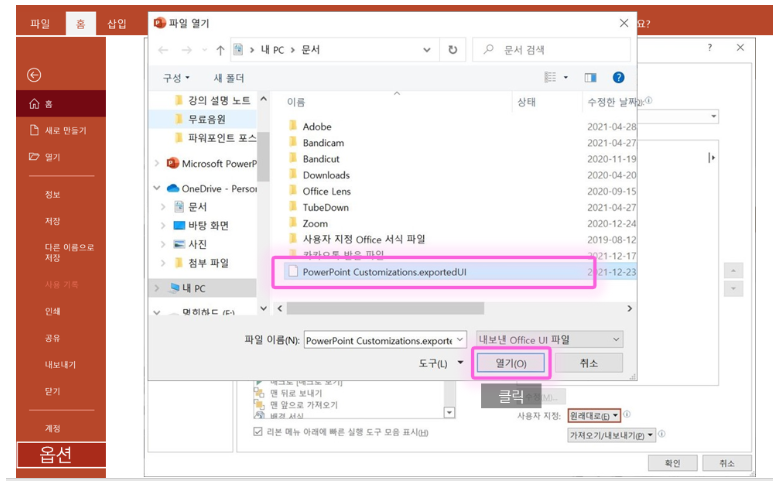
Task: Select 공유 in backstage menu
Action: tap(53, 338)
